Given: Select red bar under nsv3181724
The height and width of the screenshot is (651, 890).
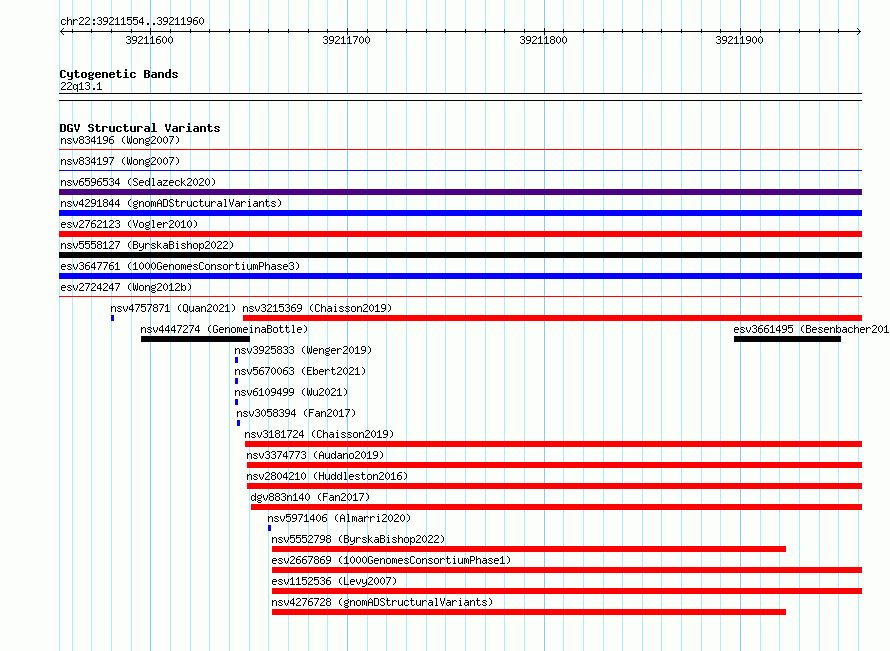Looking at the screenshot, I should coord(553,444).
